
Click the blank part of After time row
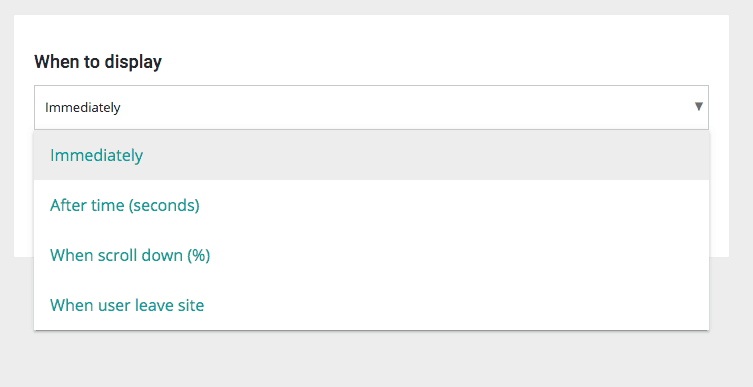(451, 205)
